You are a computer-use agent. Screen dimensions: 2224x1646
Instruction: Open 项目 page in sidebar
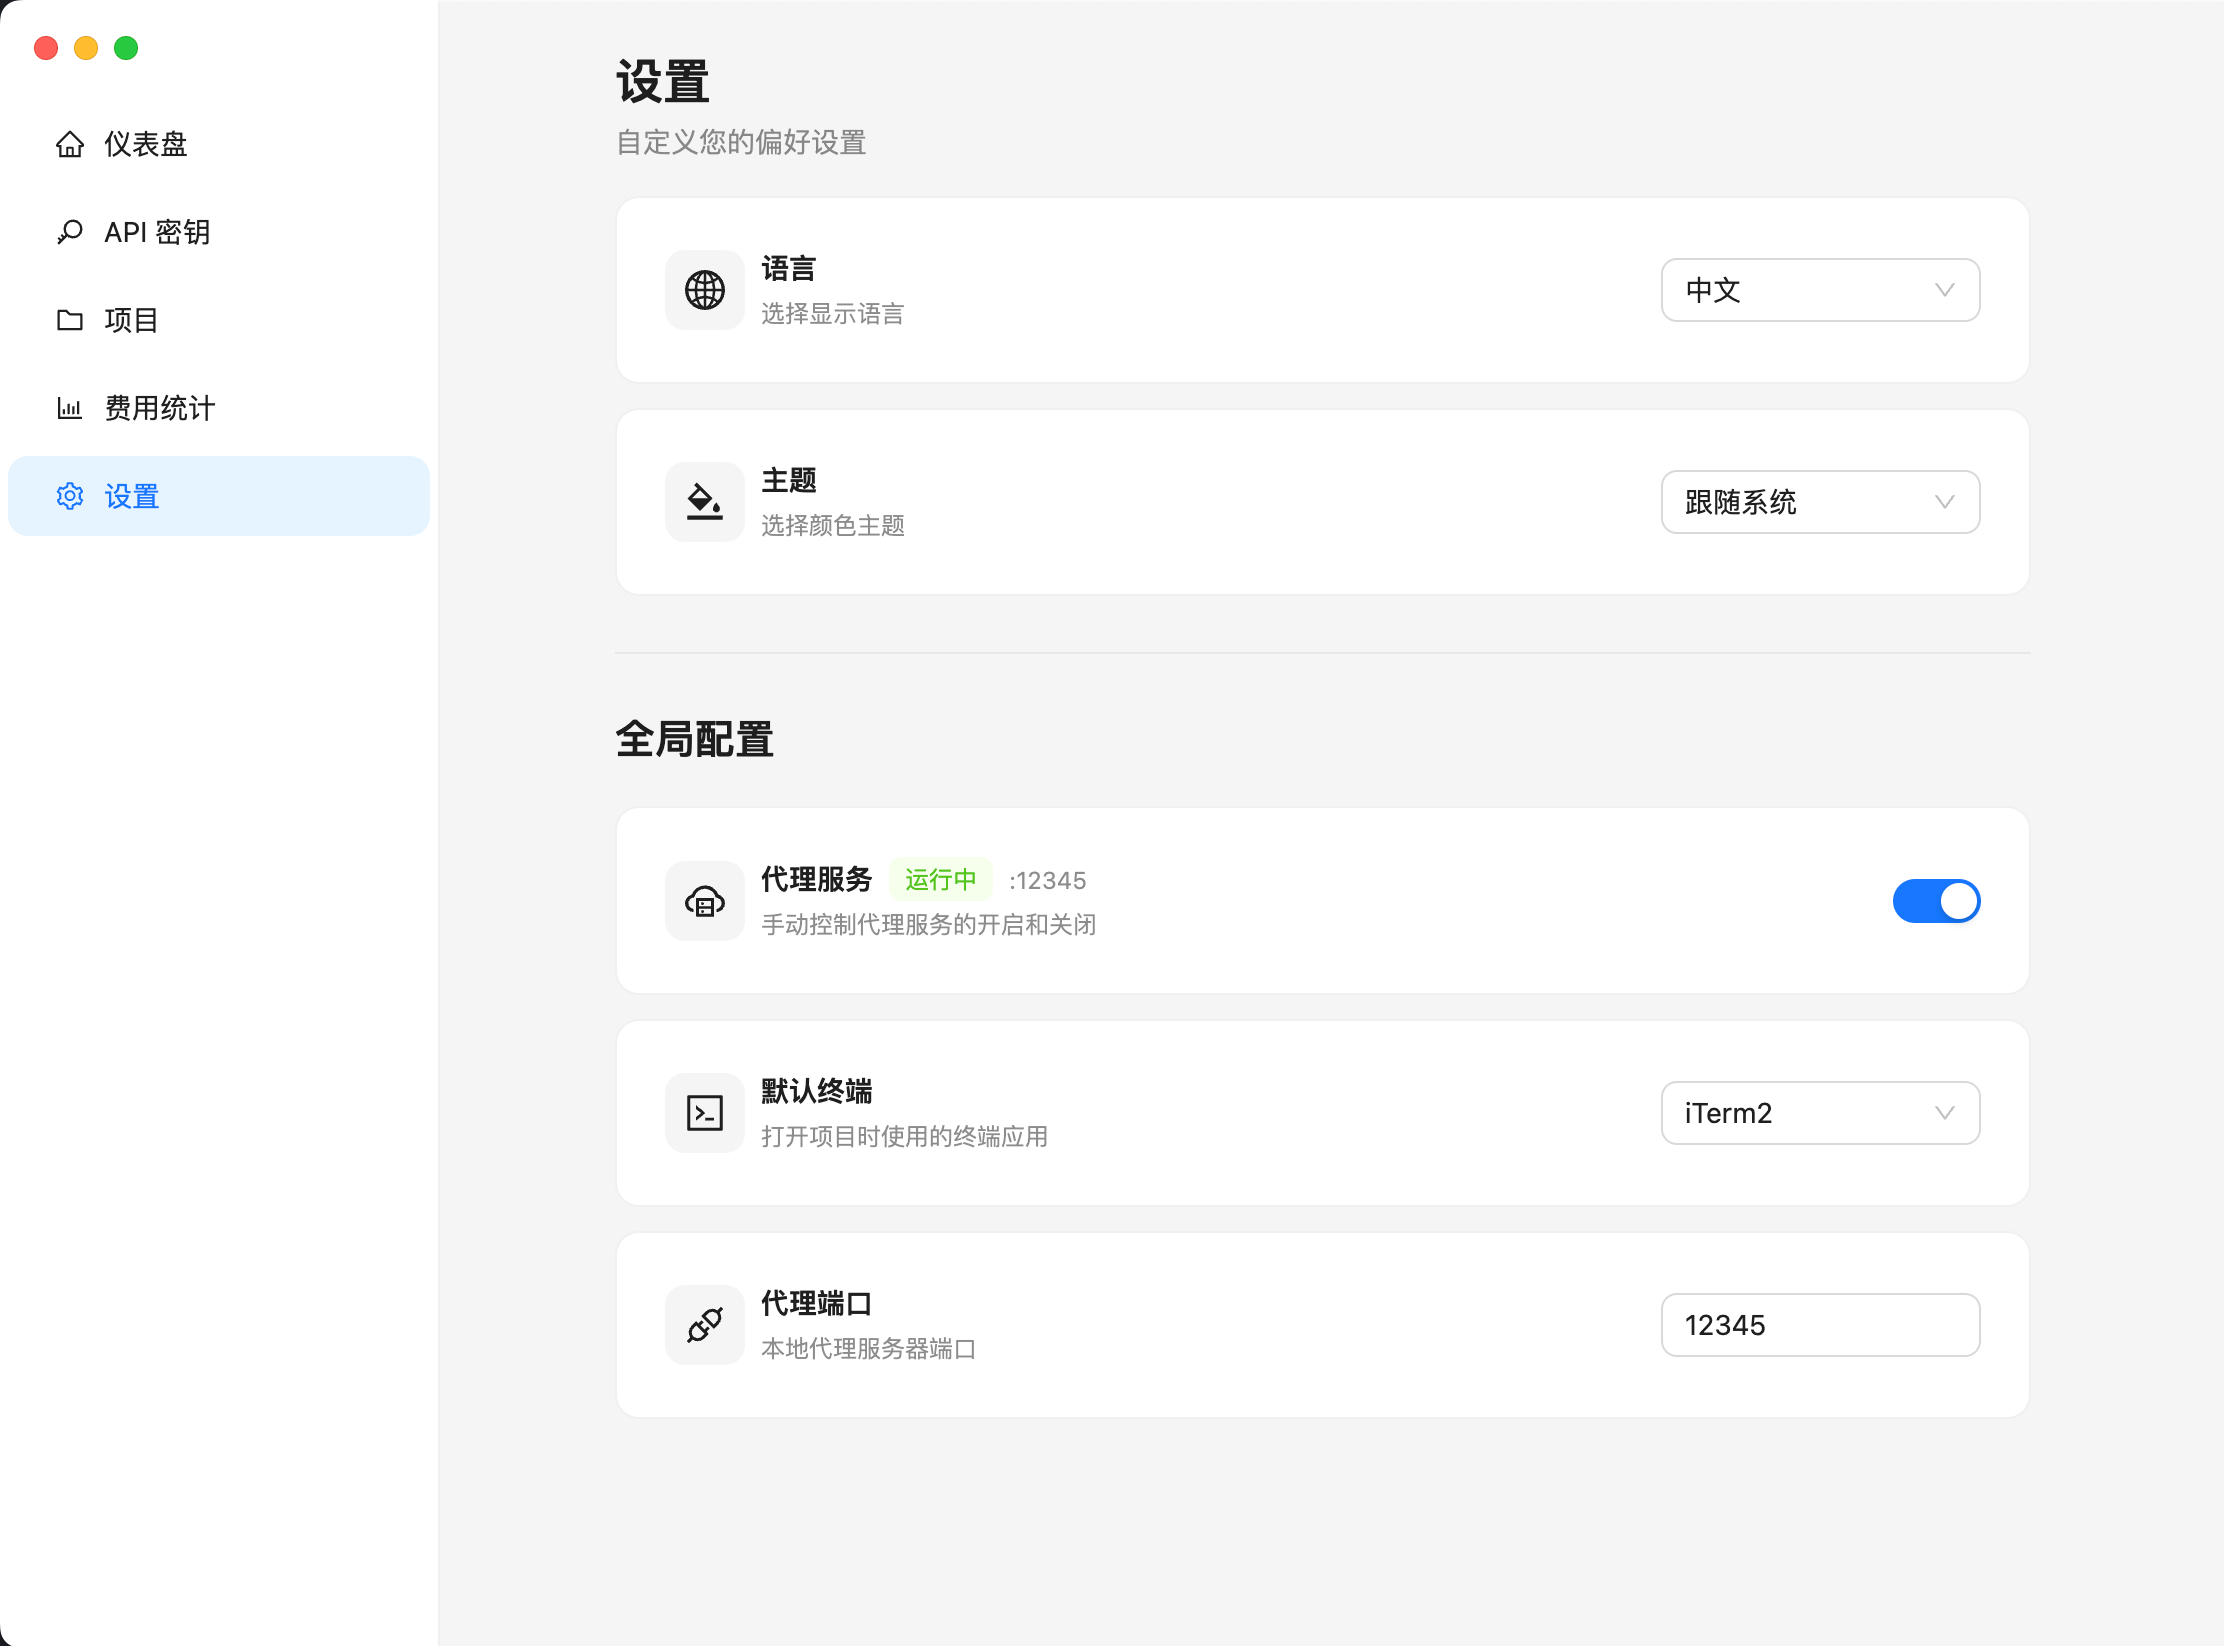[x=219, y=320]
